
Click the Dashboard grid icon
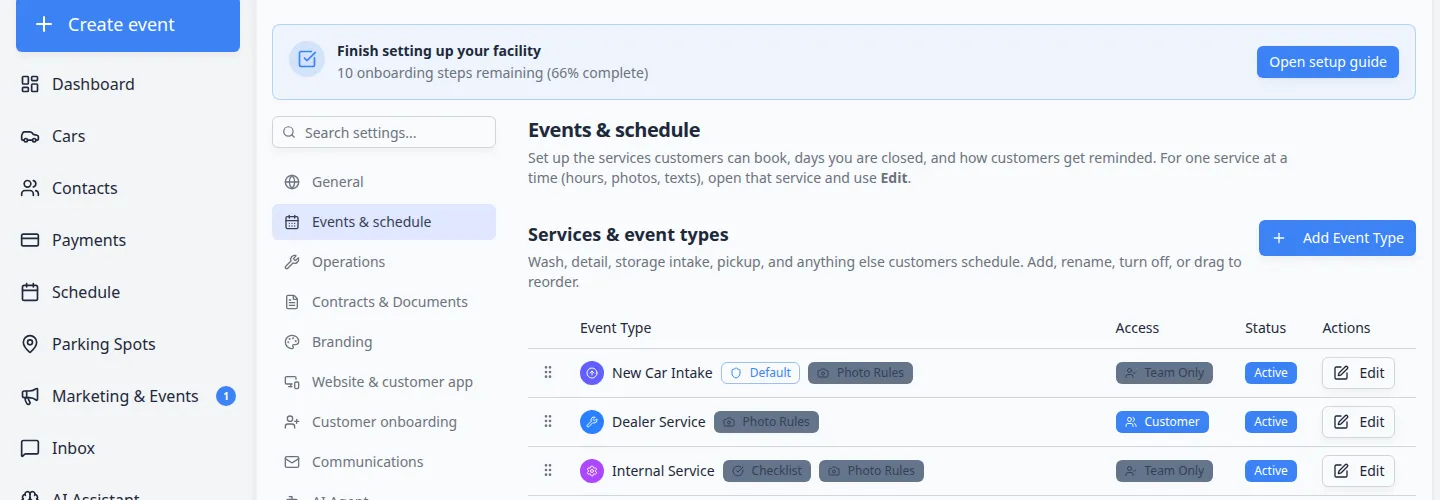[30, 84]
